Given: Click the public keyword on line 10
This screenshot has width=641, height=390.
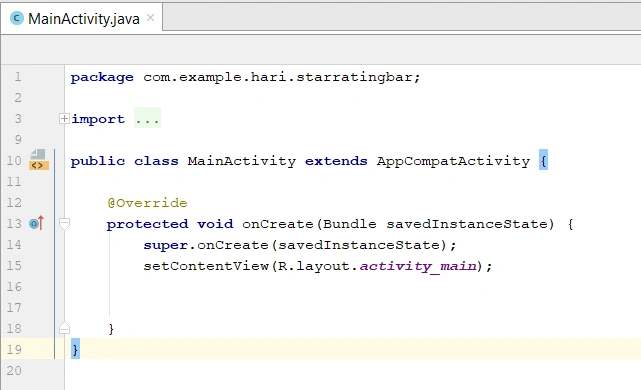Looking at the screenshot, I should coord(98,161).
